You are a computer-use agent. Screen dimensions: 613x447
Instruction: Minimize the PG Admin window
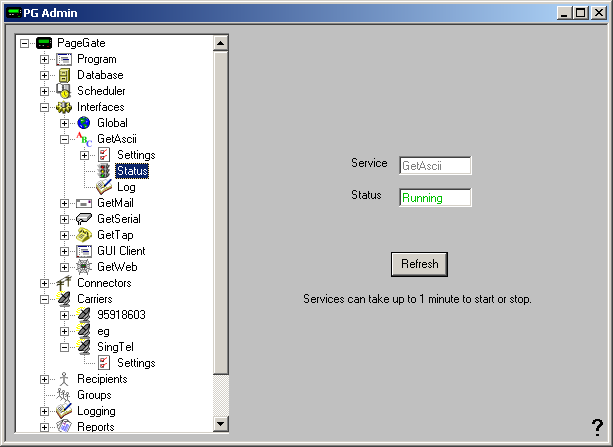point(564,13)
